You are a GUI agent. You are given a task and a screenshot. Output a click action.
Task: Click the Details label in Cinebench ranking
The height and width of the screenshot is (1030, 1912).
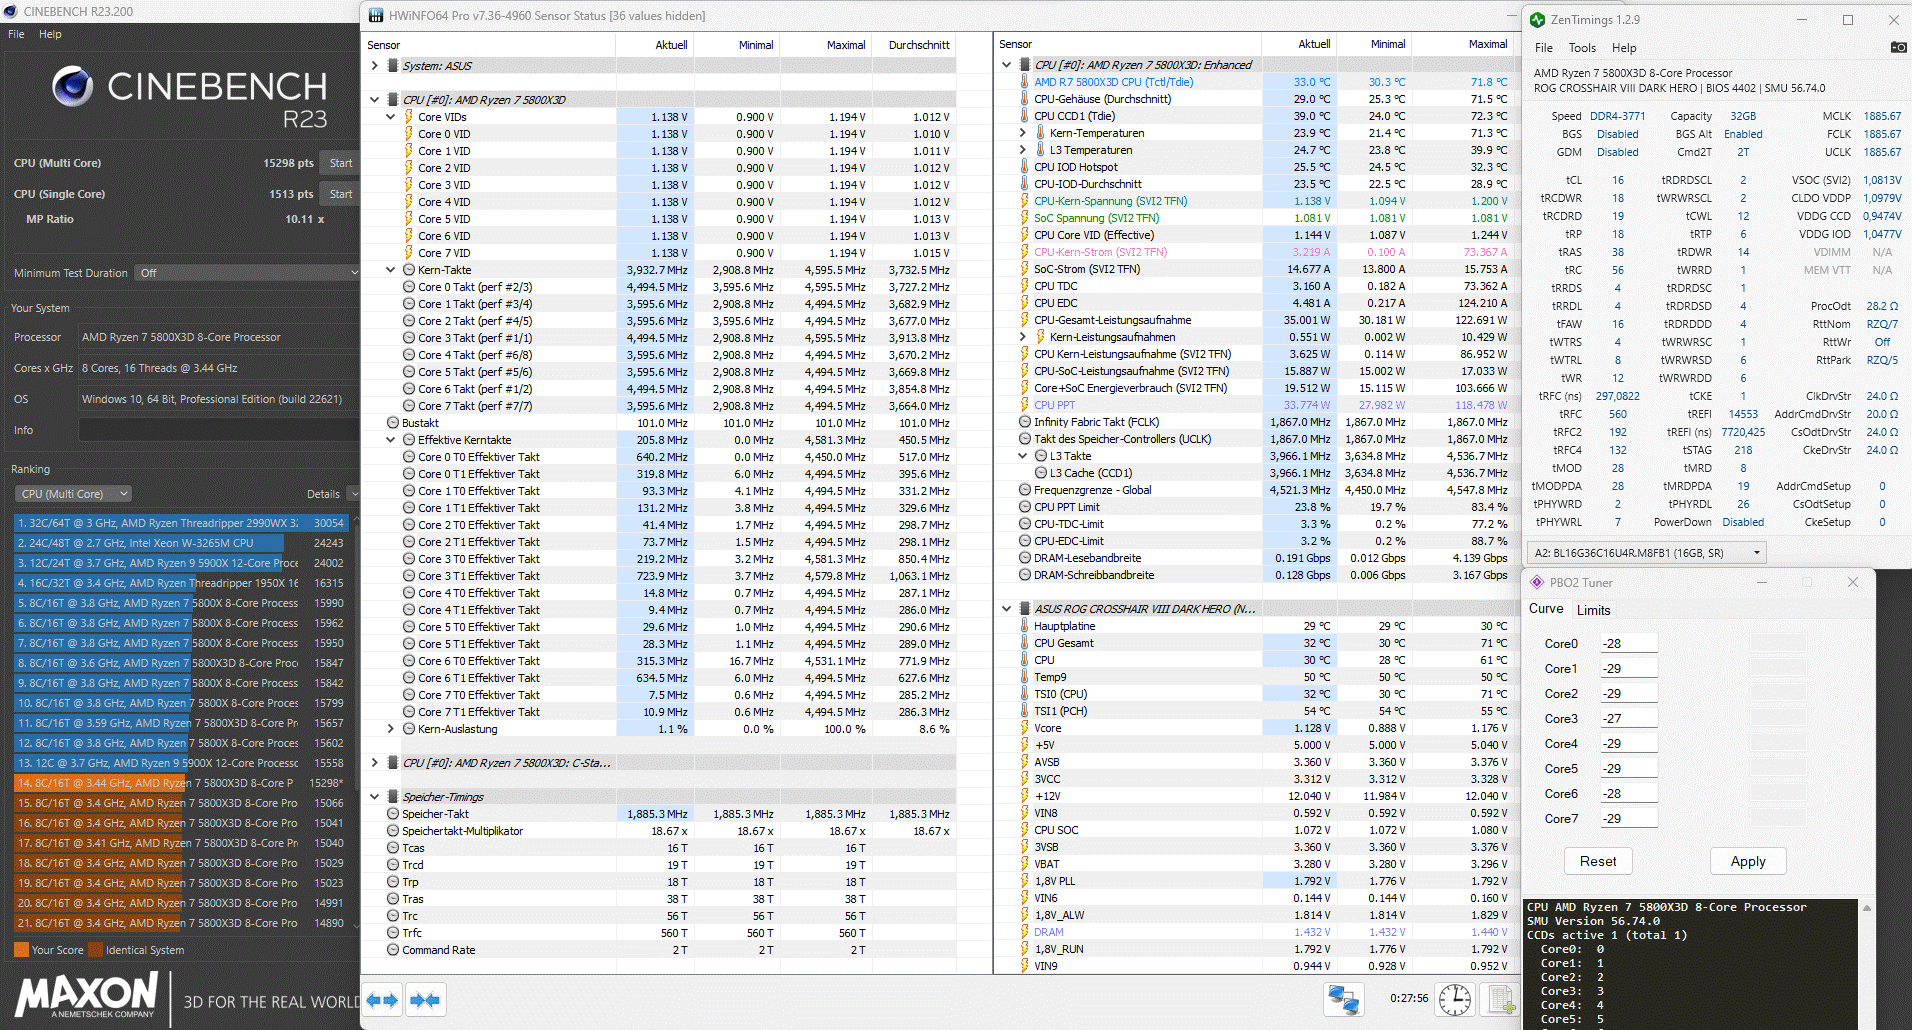click(x=323, y=494)
